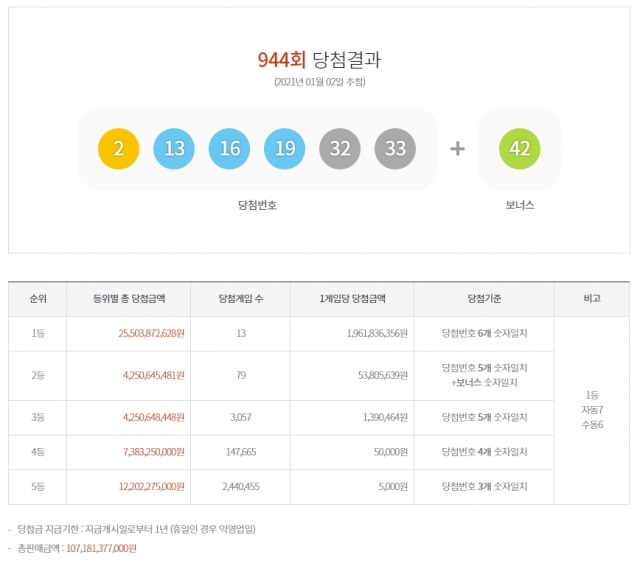Click the 5등 rank cell
This screenshot has width=640, height=563.
coord(38,487)
